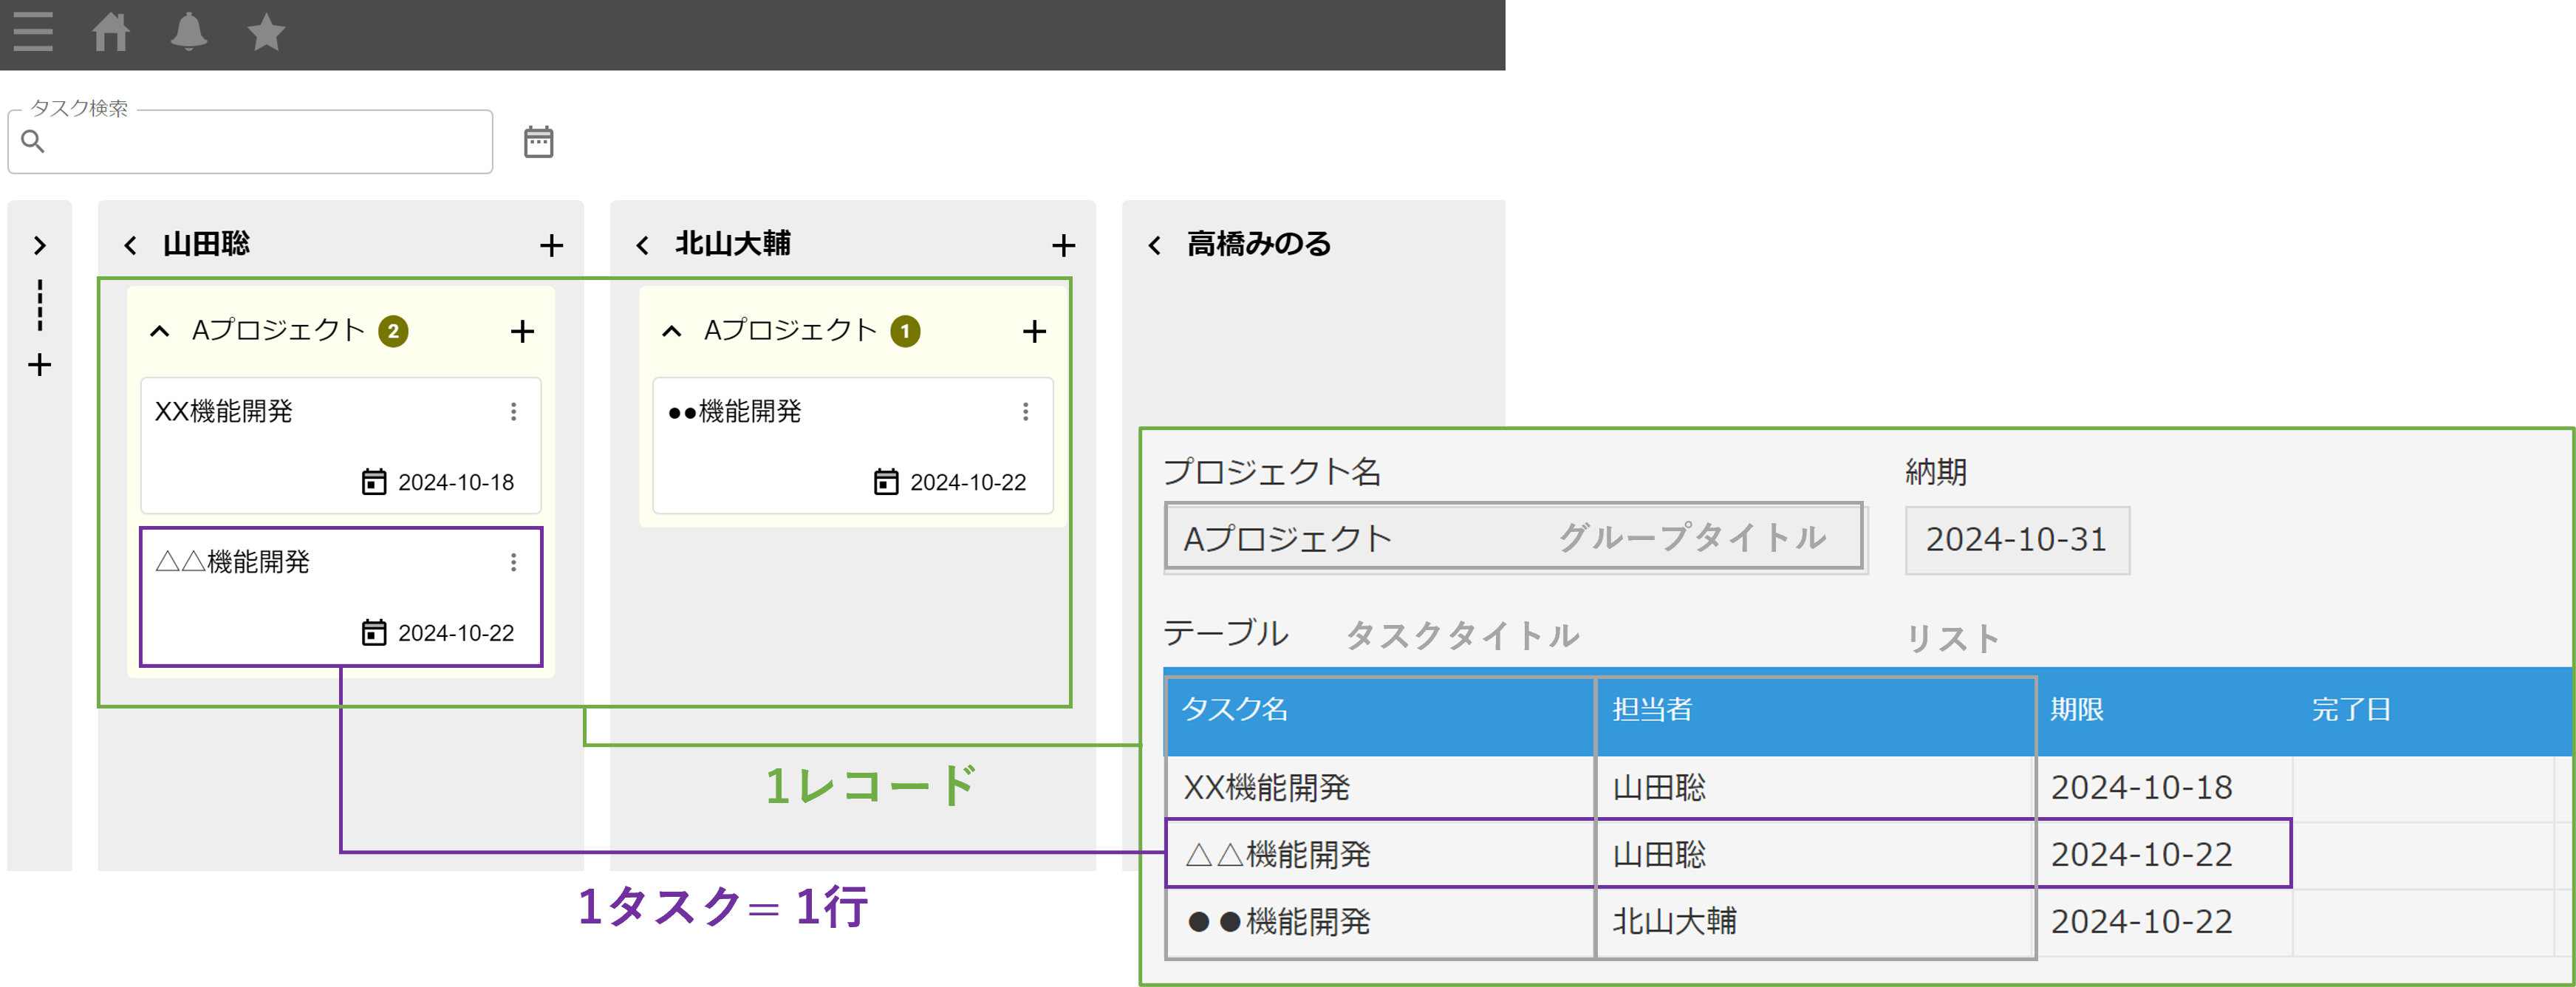Open the hamburger menu icon

coord(33,32)
